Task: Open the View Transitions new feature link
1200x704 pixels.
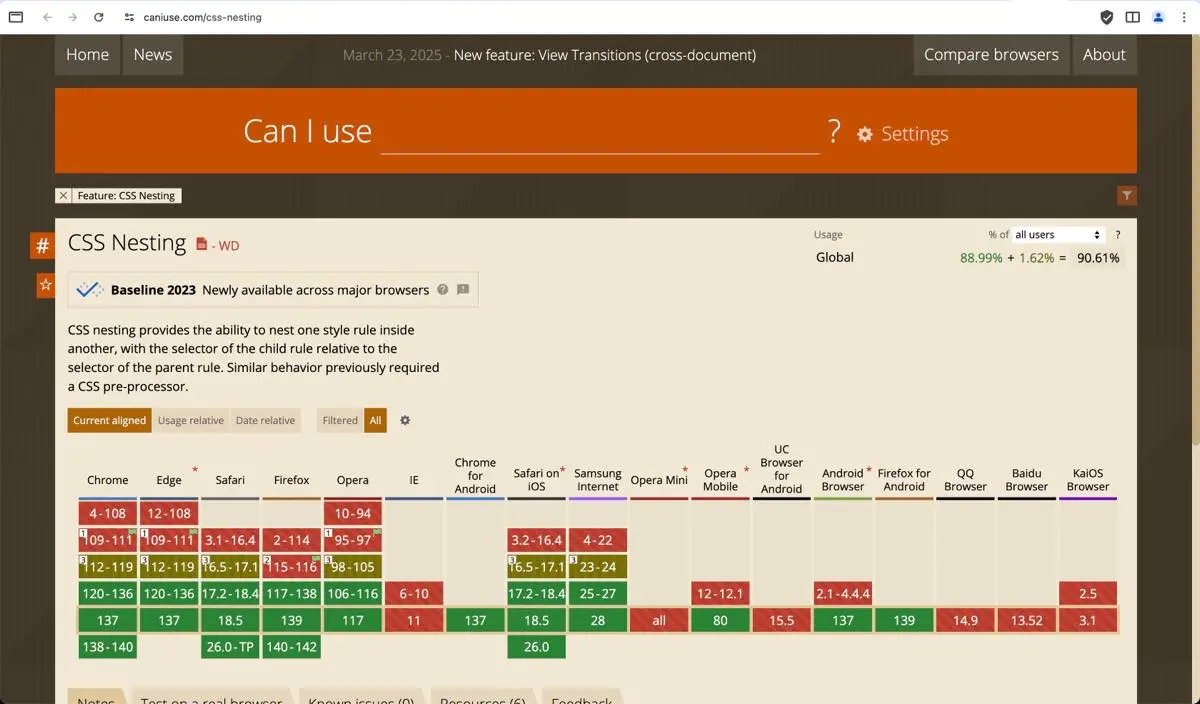Action: coord(604,55)
